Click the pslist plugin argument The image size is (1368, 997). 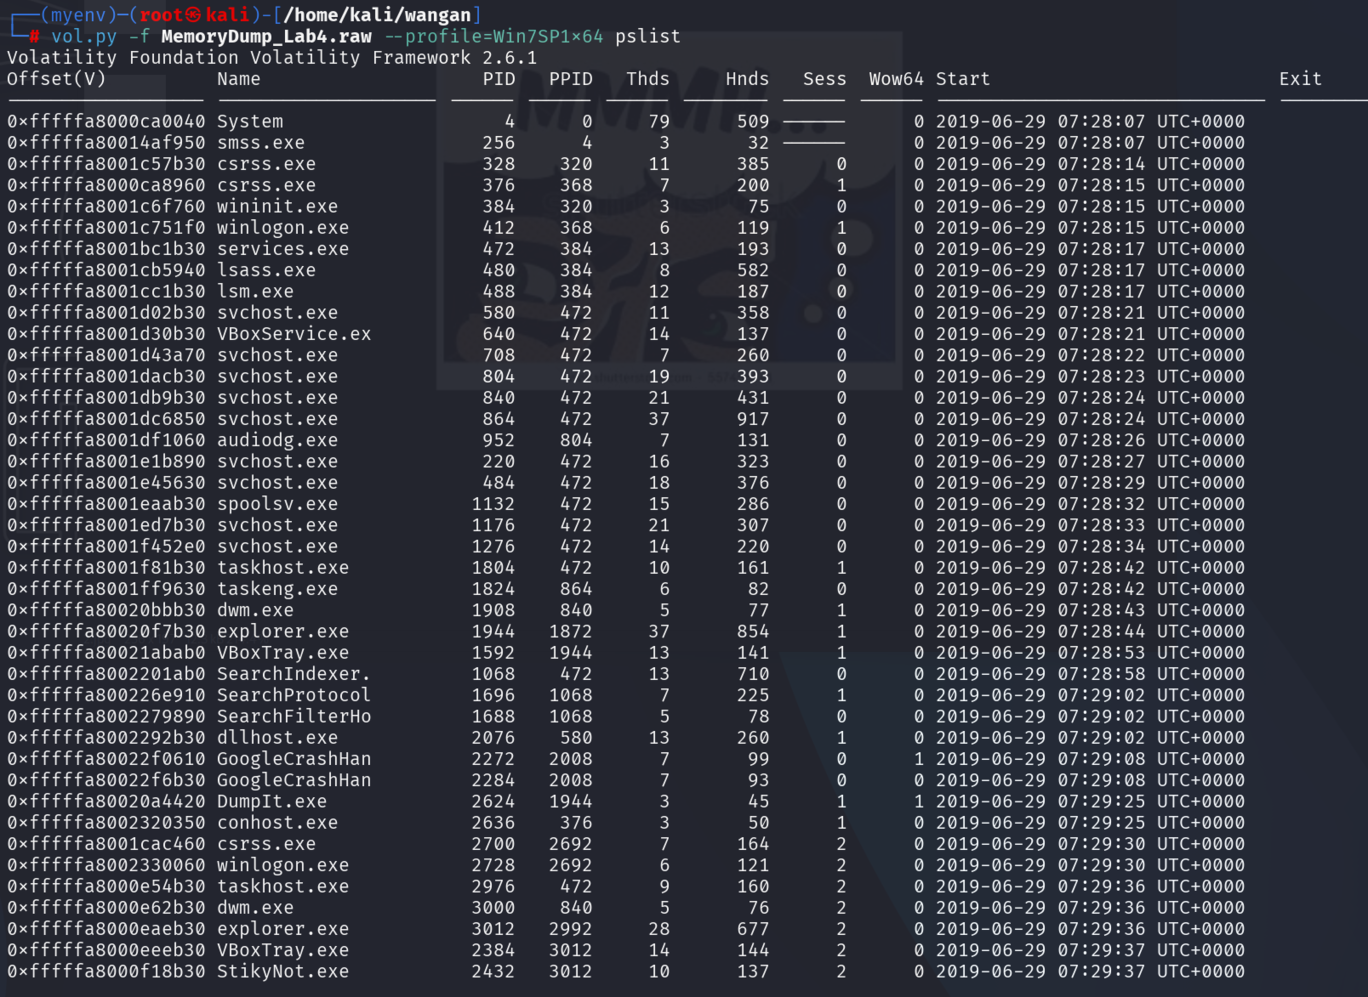(647, 36)
